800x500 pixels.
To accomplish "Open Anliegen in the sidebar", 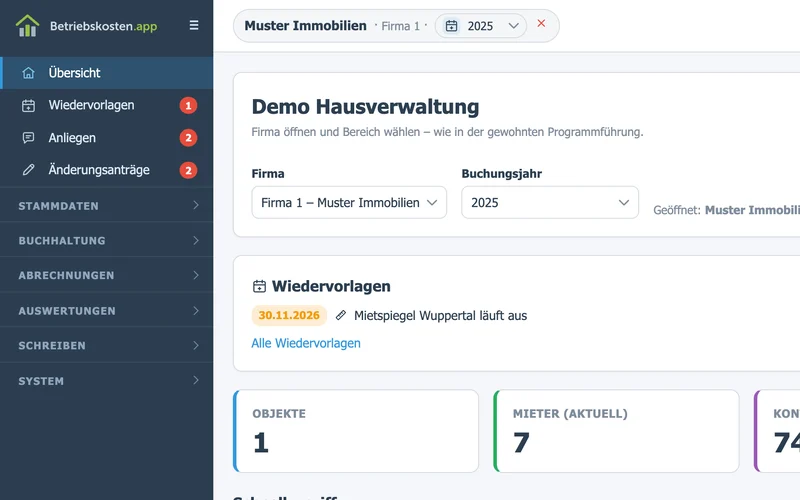I will coord(107,138).
